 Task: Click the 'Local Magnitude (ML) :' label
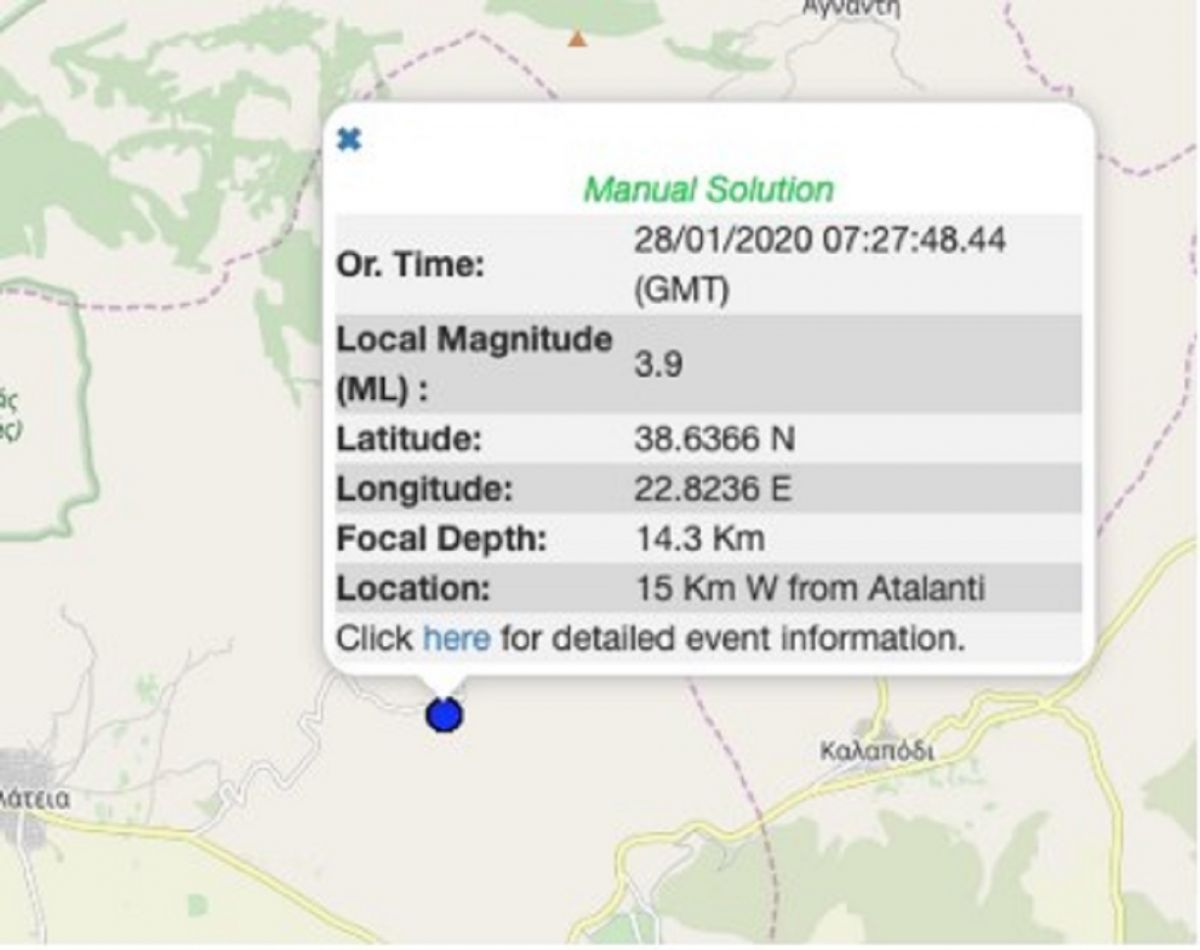point(474,365)
